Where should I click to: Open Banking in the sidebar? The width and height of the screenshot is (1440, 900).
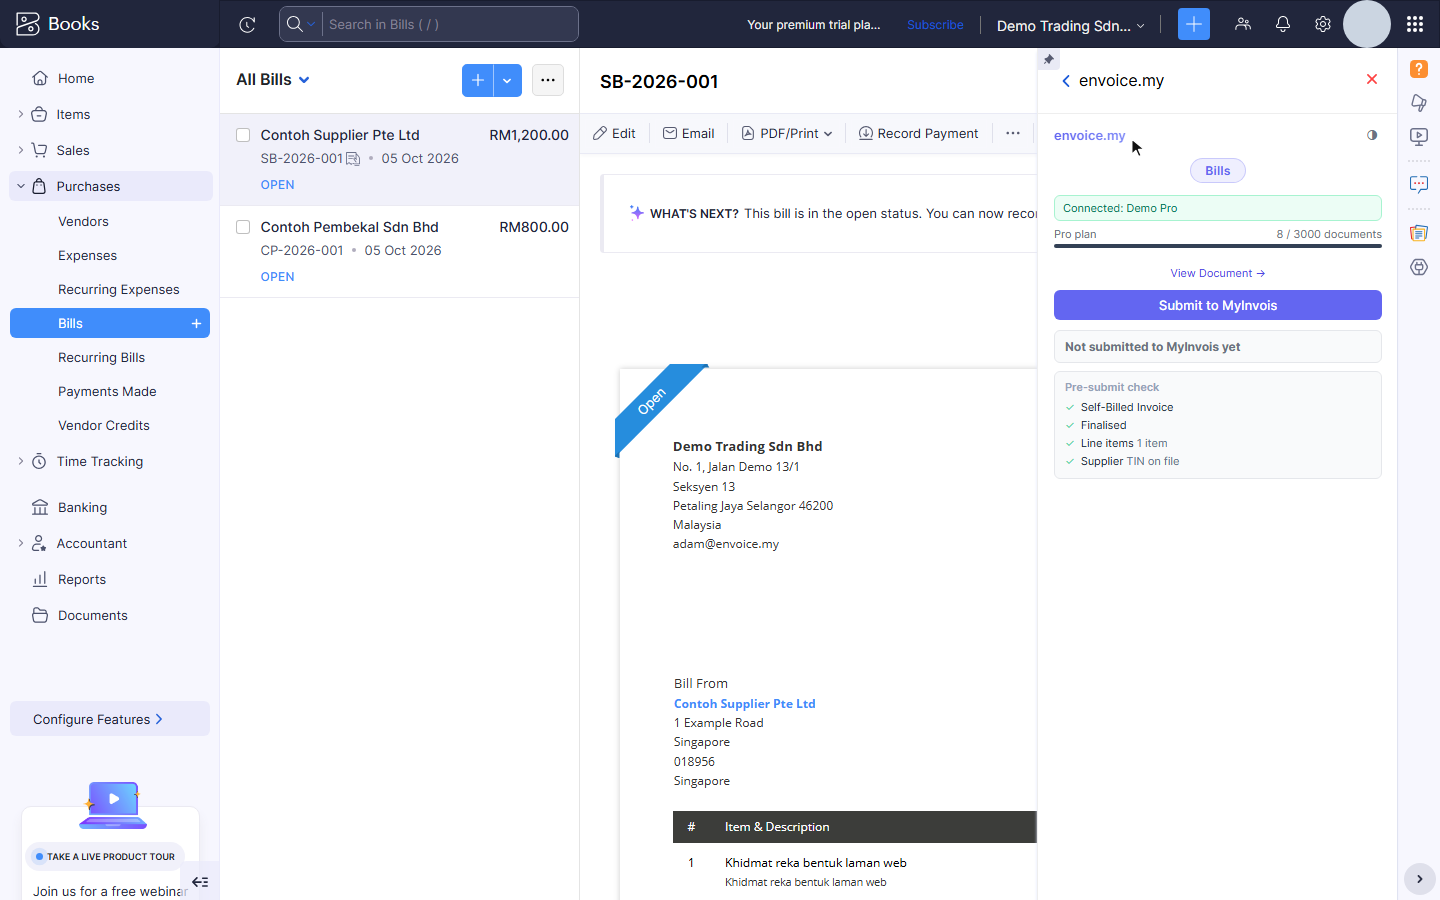click(82, 507)
